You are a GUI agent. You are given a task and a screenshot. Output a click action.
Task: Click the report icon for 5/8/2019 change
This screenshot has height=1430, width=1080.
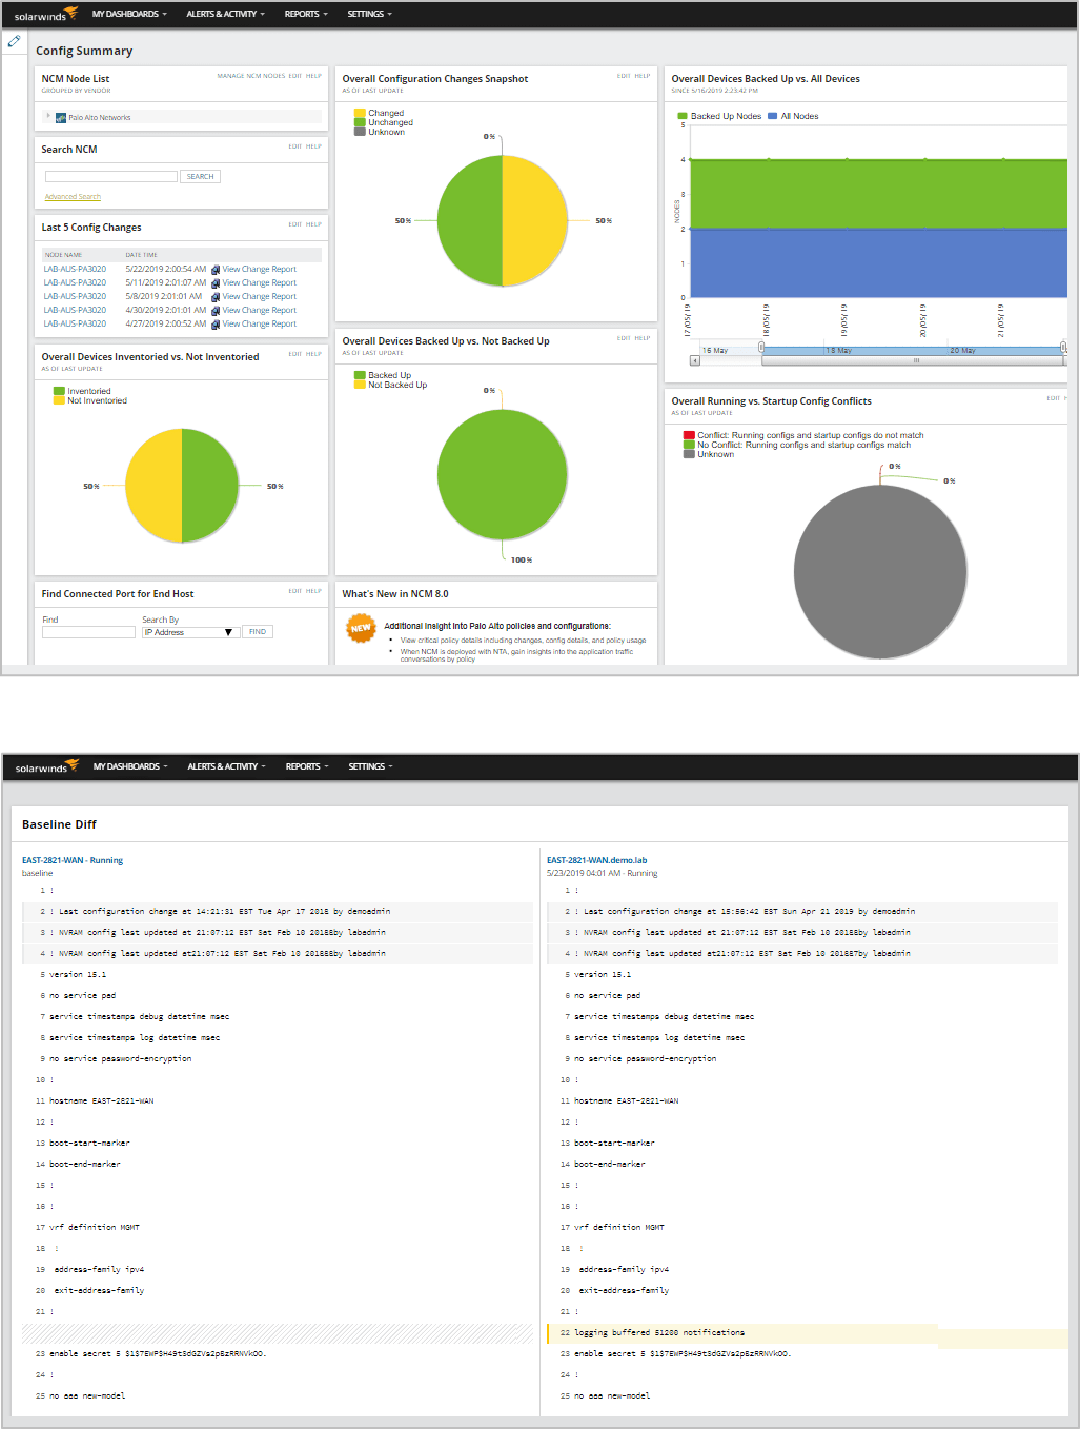point(215,297)
